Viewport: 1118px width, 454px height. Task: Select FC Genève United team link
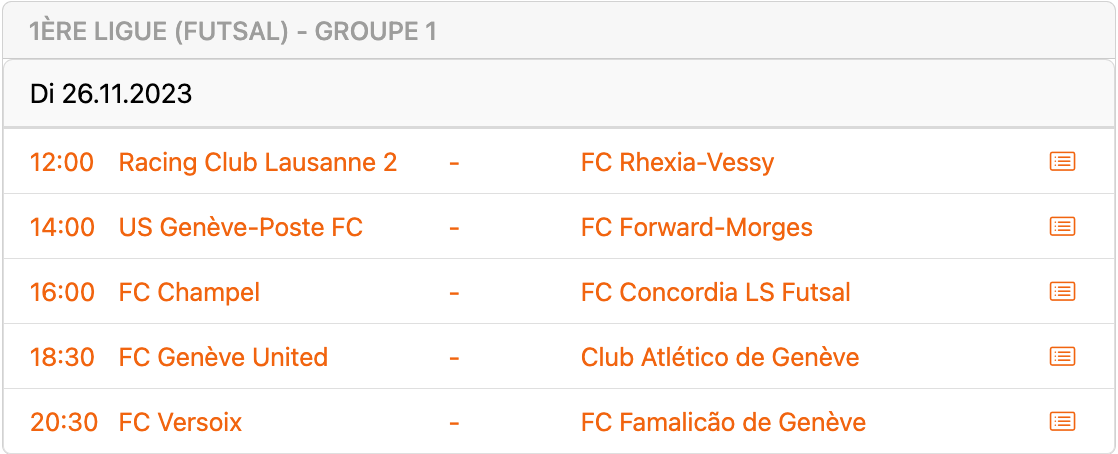pyautogui.click(x=223, y=357)
